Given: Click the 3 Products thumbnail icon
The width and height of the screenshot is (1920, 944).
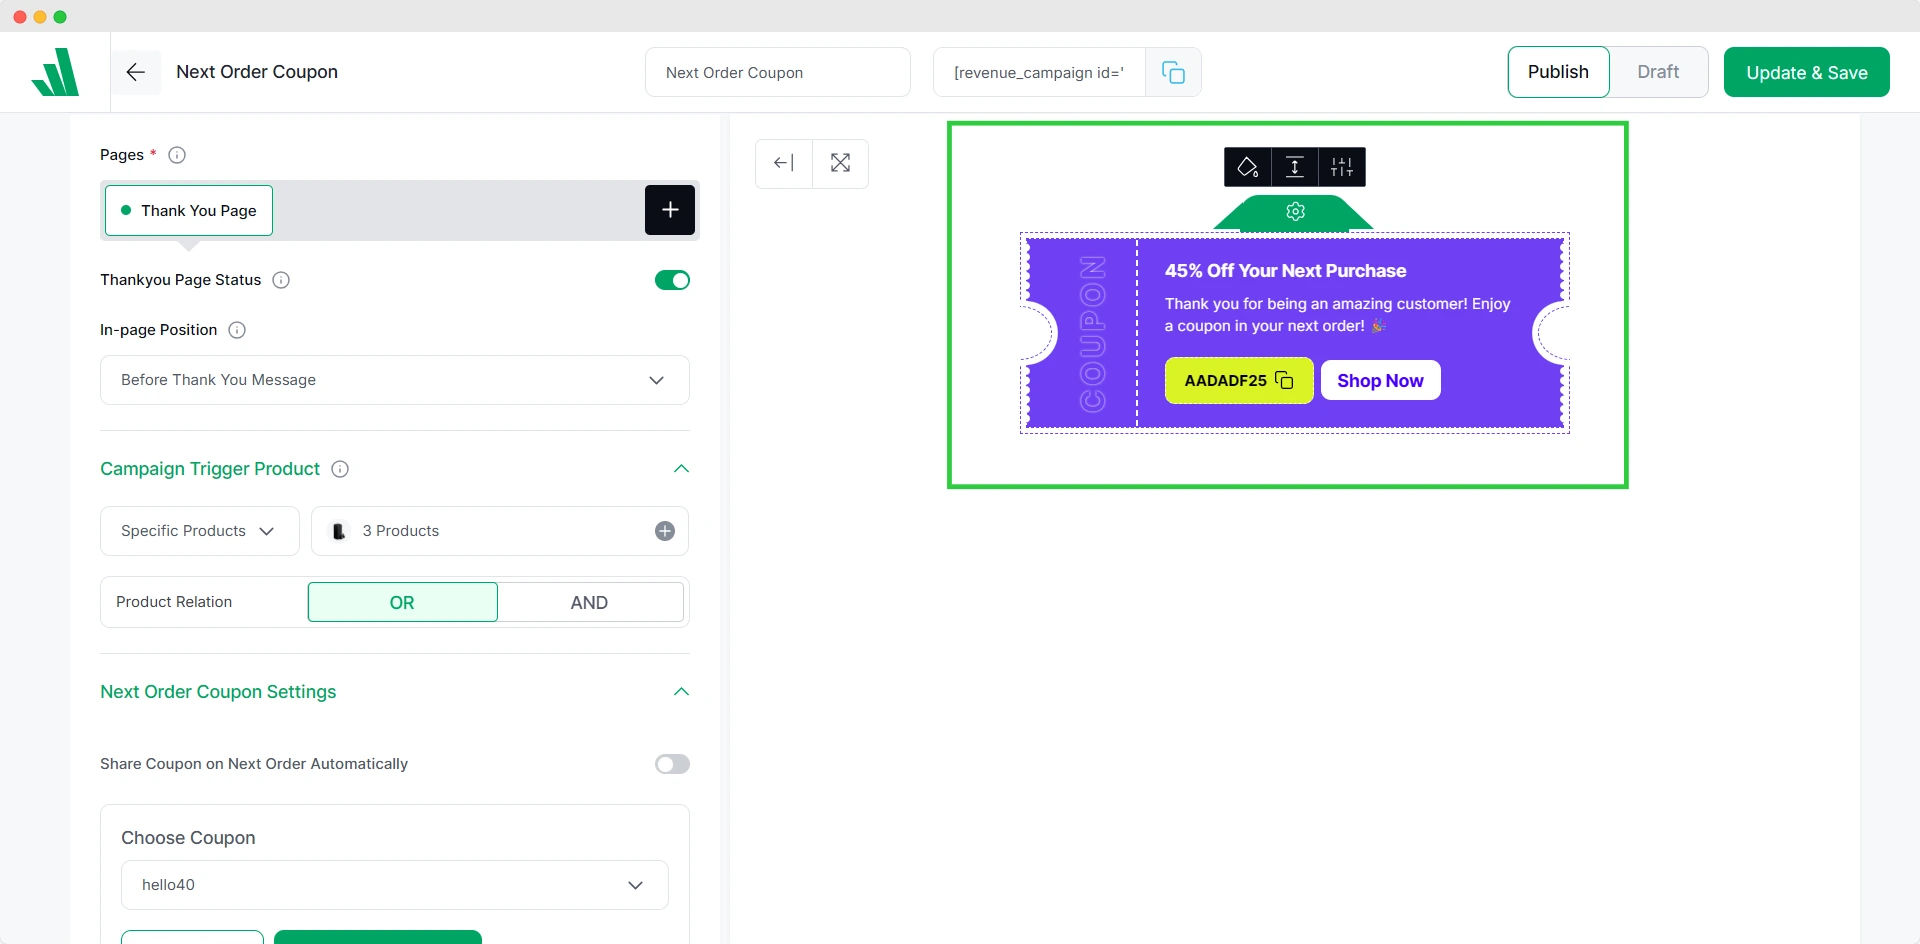Looking at the screenshot, I should pyautogui.click(x=339, y=531).
